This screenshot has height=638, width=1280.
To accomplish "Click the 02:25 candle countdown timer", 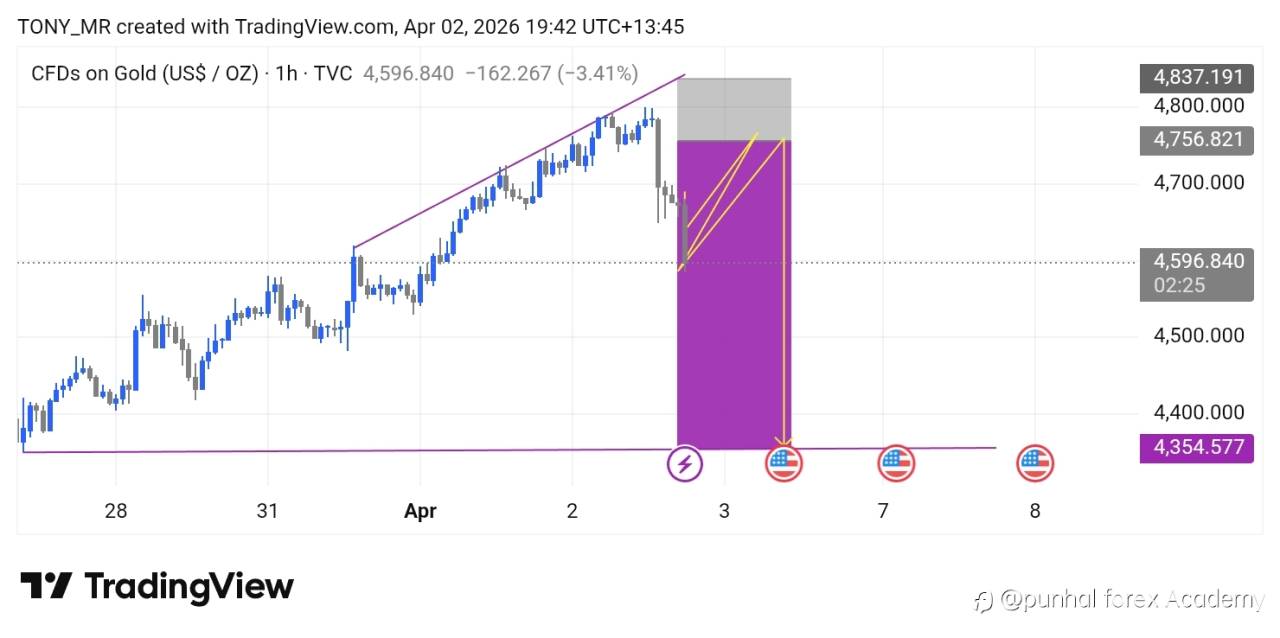I will tap(1178, 285).
